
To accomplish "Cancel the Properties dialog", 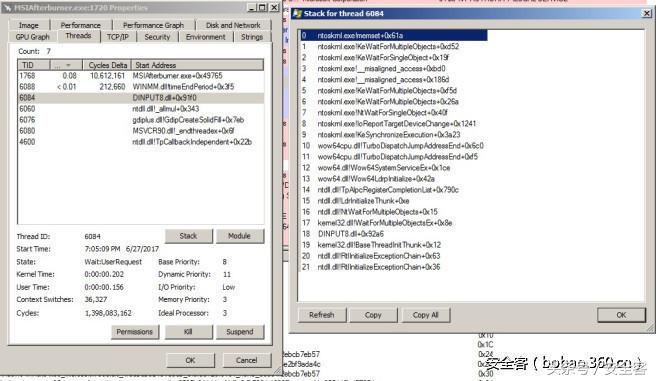I will pos(246,360).
